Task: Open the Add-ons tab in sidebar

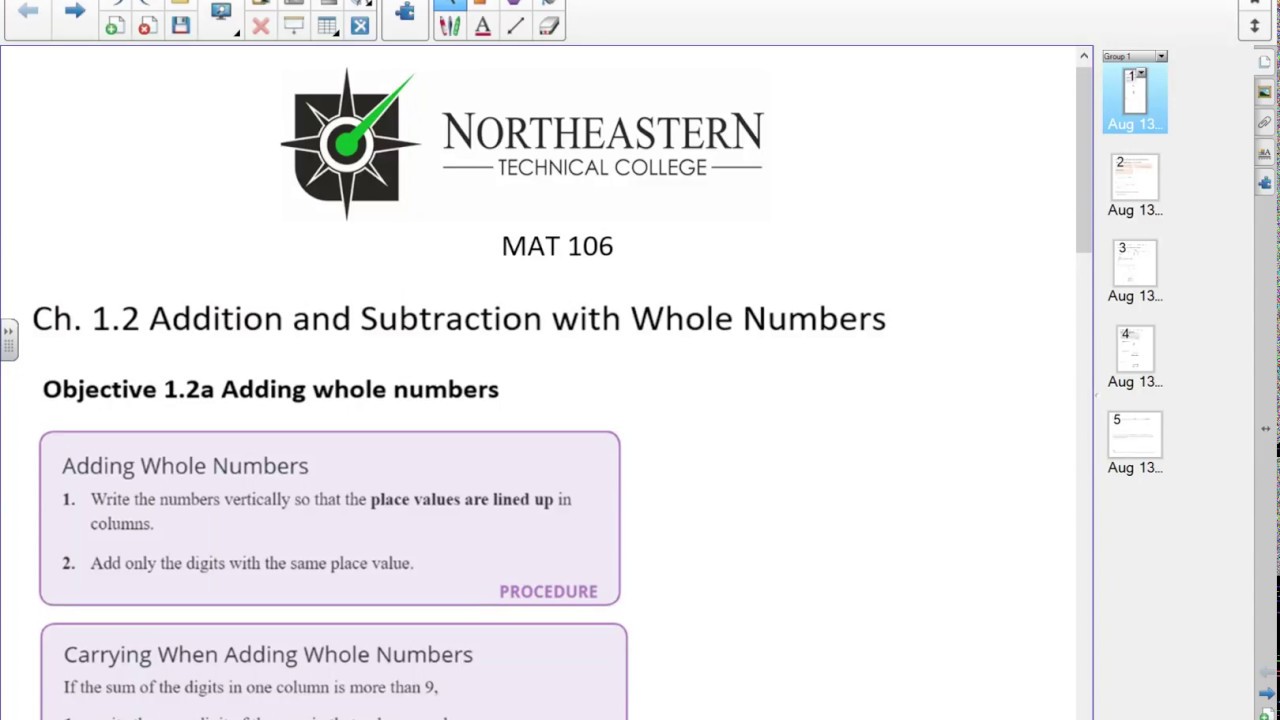Action: coord(1265,183)
